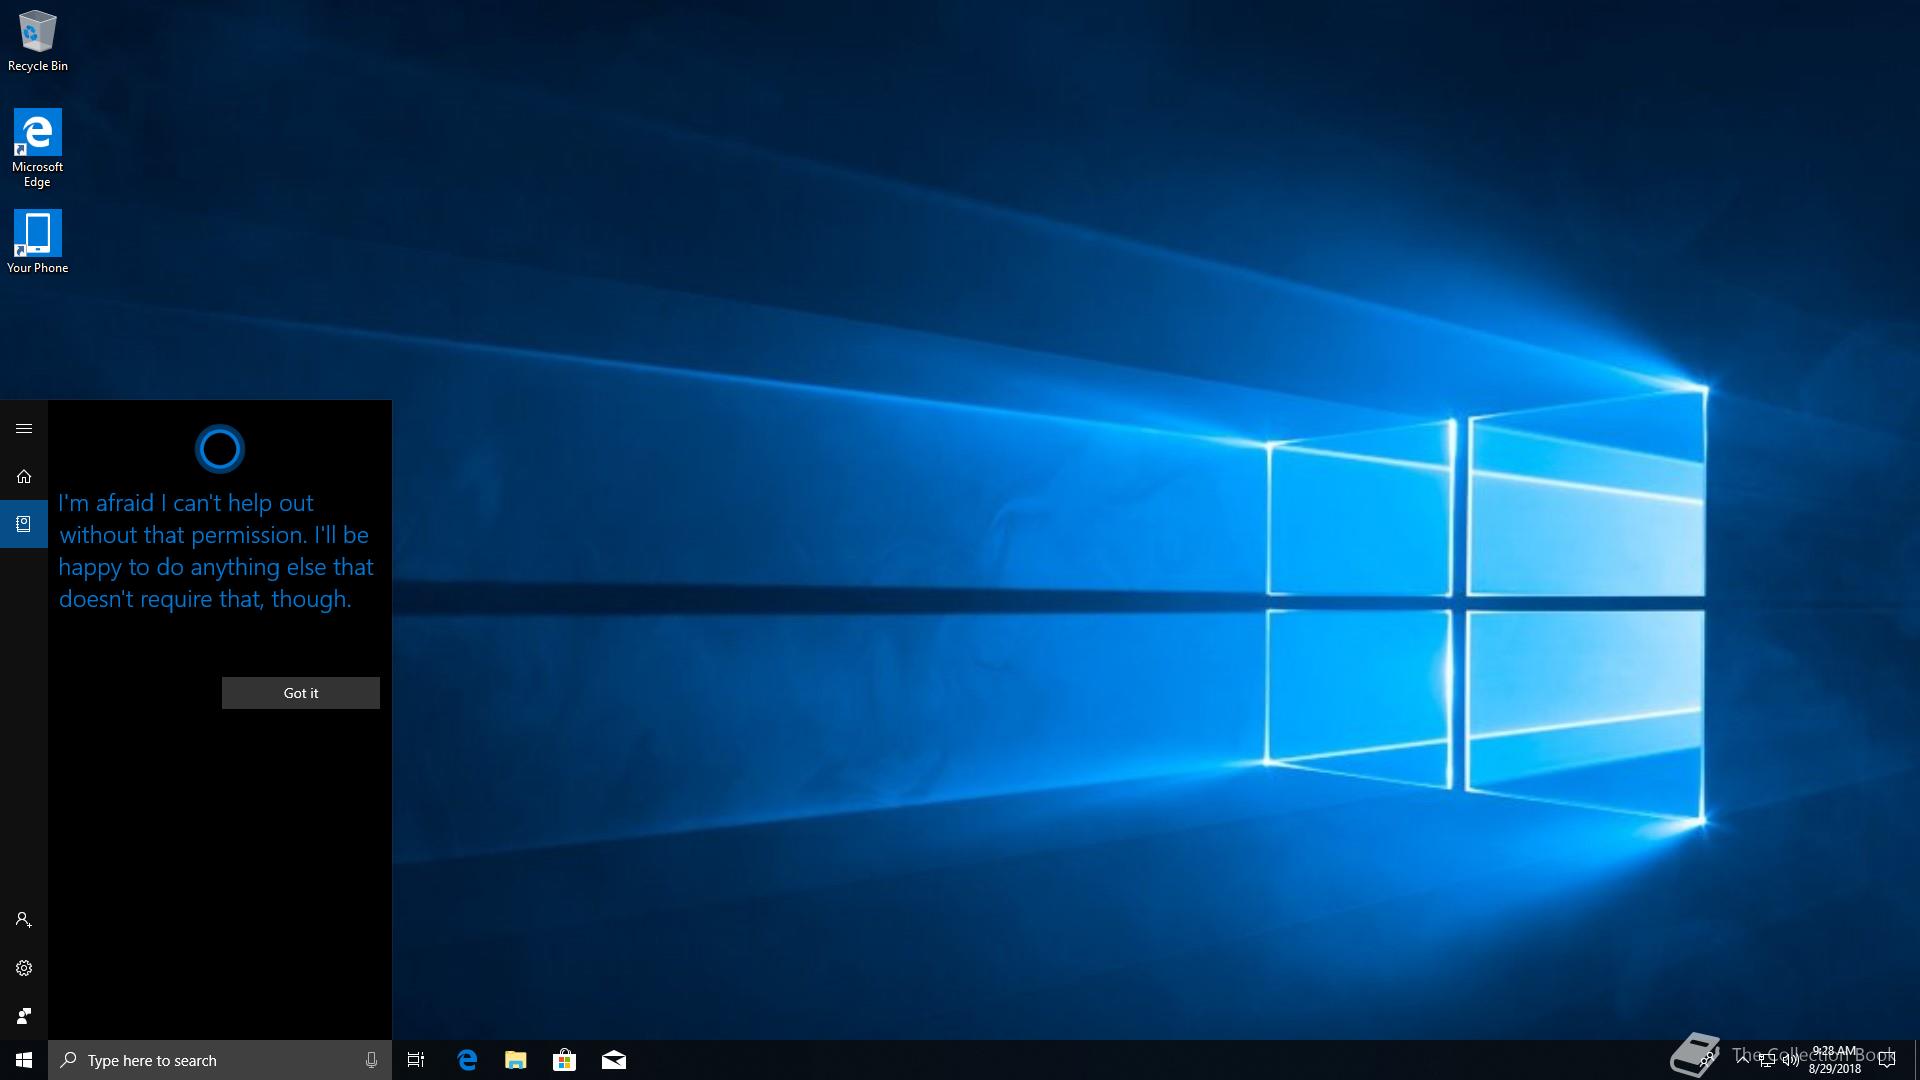Viewport: 1920px width, 1080px height.
Task: Click the Cortana circle logo
Action: point(220,449)
